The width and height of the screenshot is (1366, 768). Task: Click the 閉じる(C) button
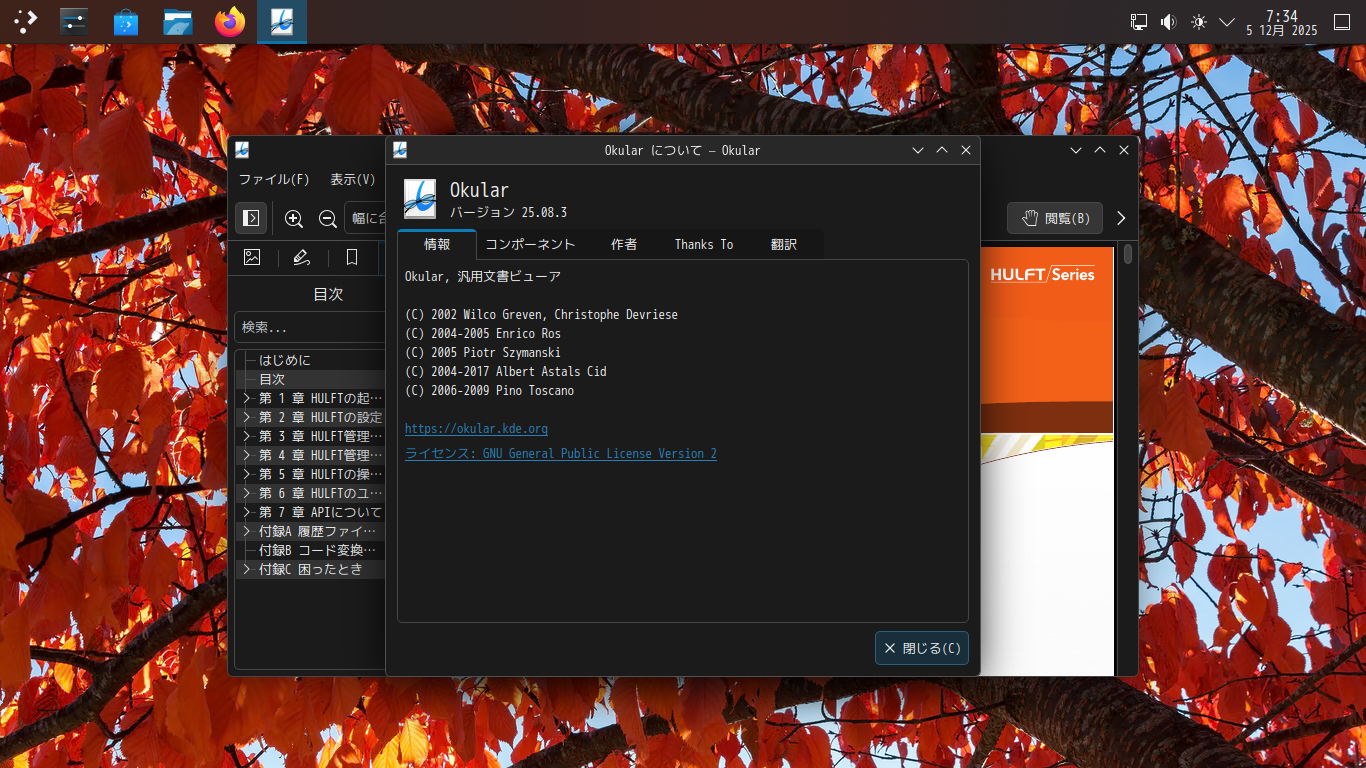click(x=921, y=648)
